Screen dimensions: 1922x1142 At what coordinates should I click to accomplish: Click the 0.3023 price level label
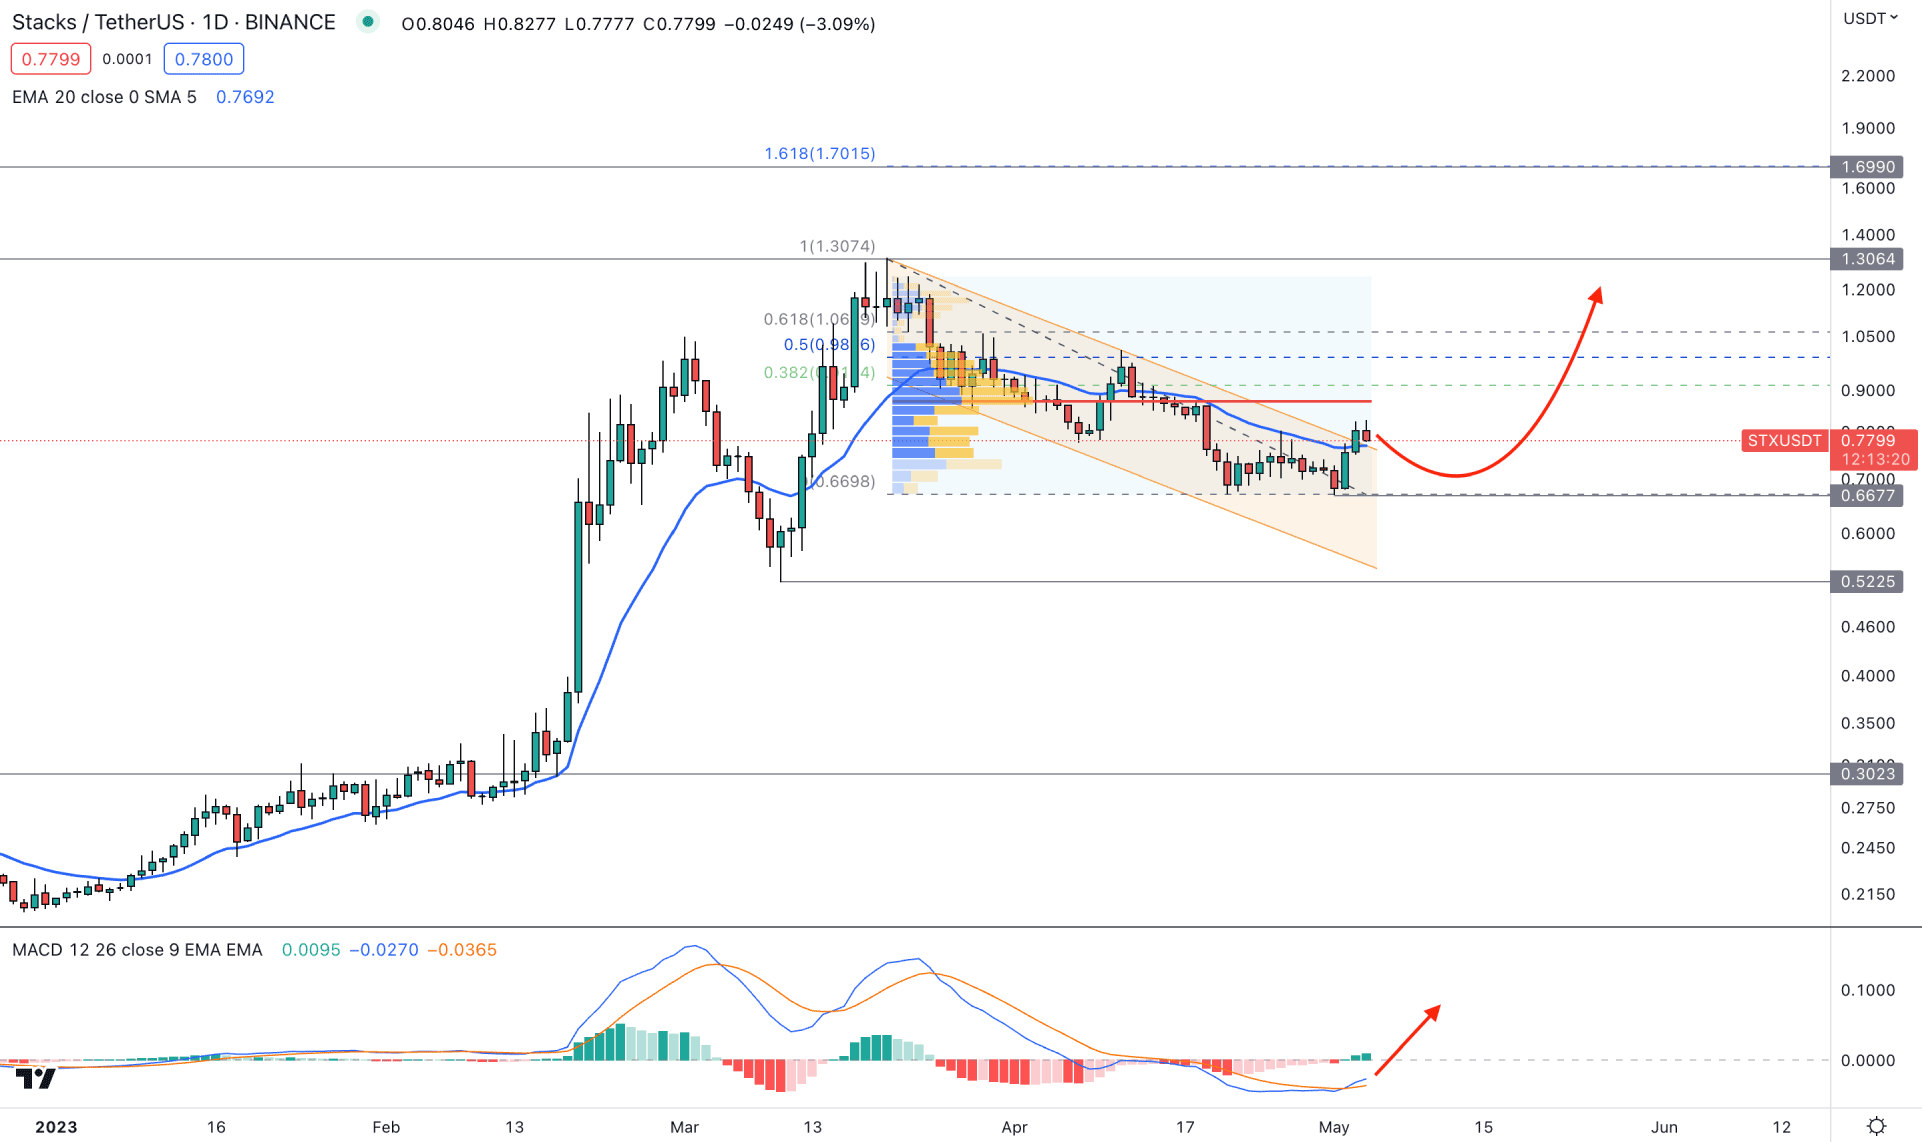[x=1867, y=774]
